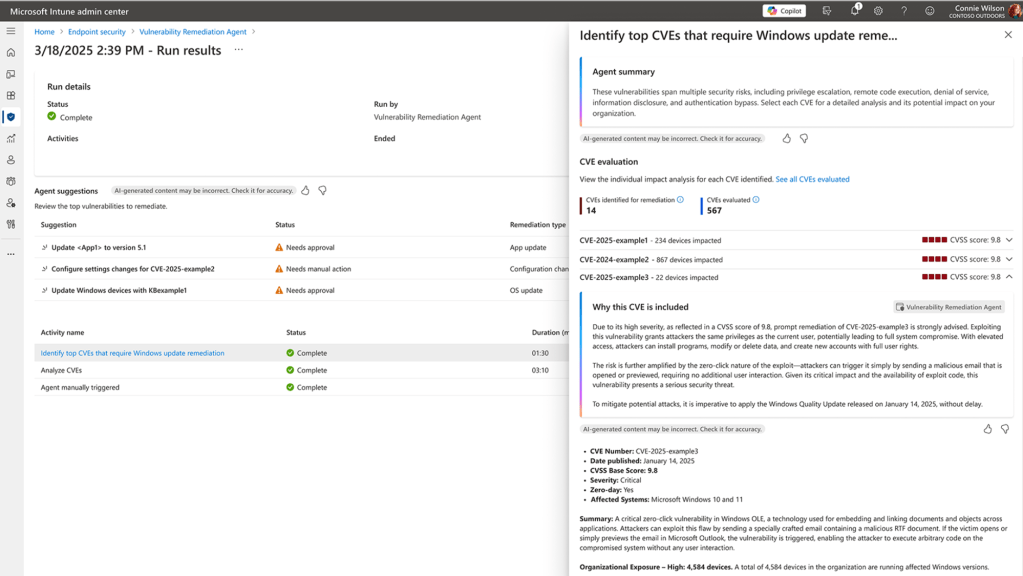Open the Copilot button in header
Viewport: 1023px width, 576px height.
[784, 11]
